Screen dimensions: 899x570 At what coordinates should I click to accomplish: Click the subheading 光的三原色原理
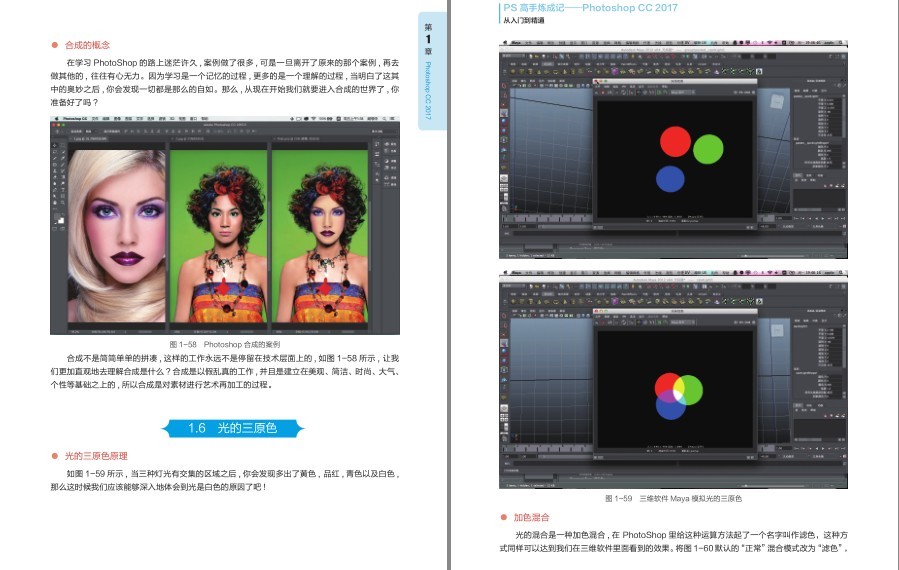click(x=96, y=456)
